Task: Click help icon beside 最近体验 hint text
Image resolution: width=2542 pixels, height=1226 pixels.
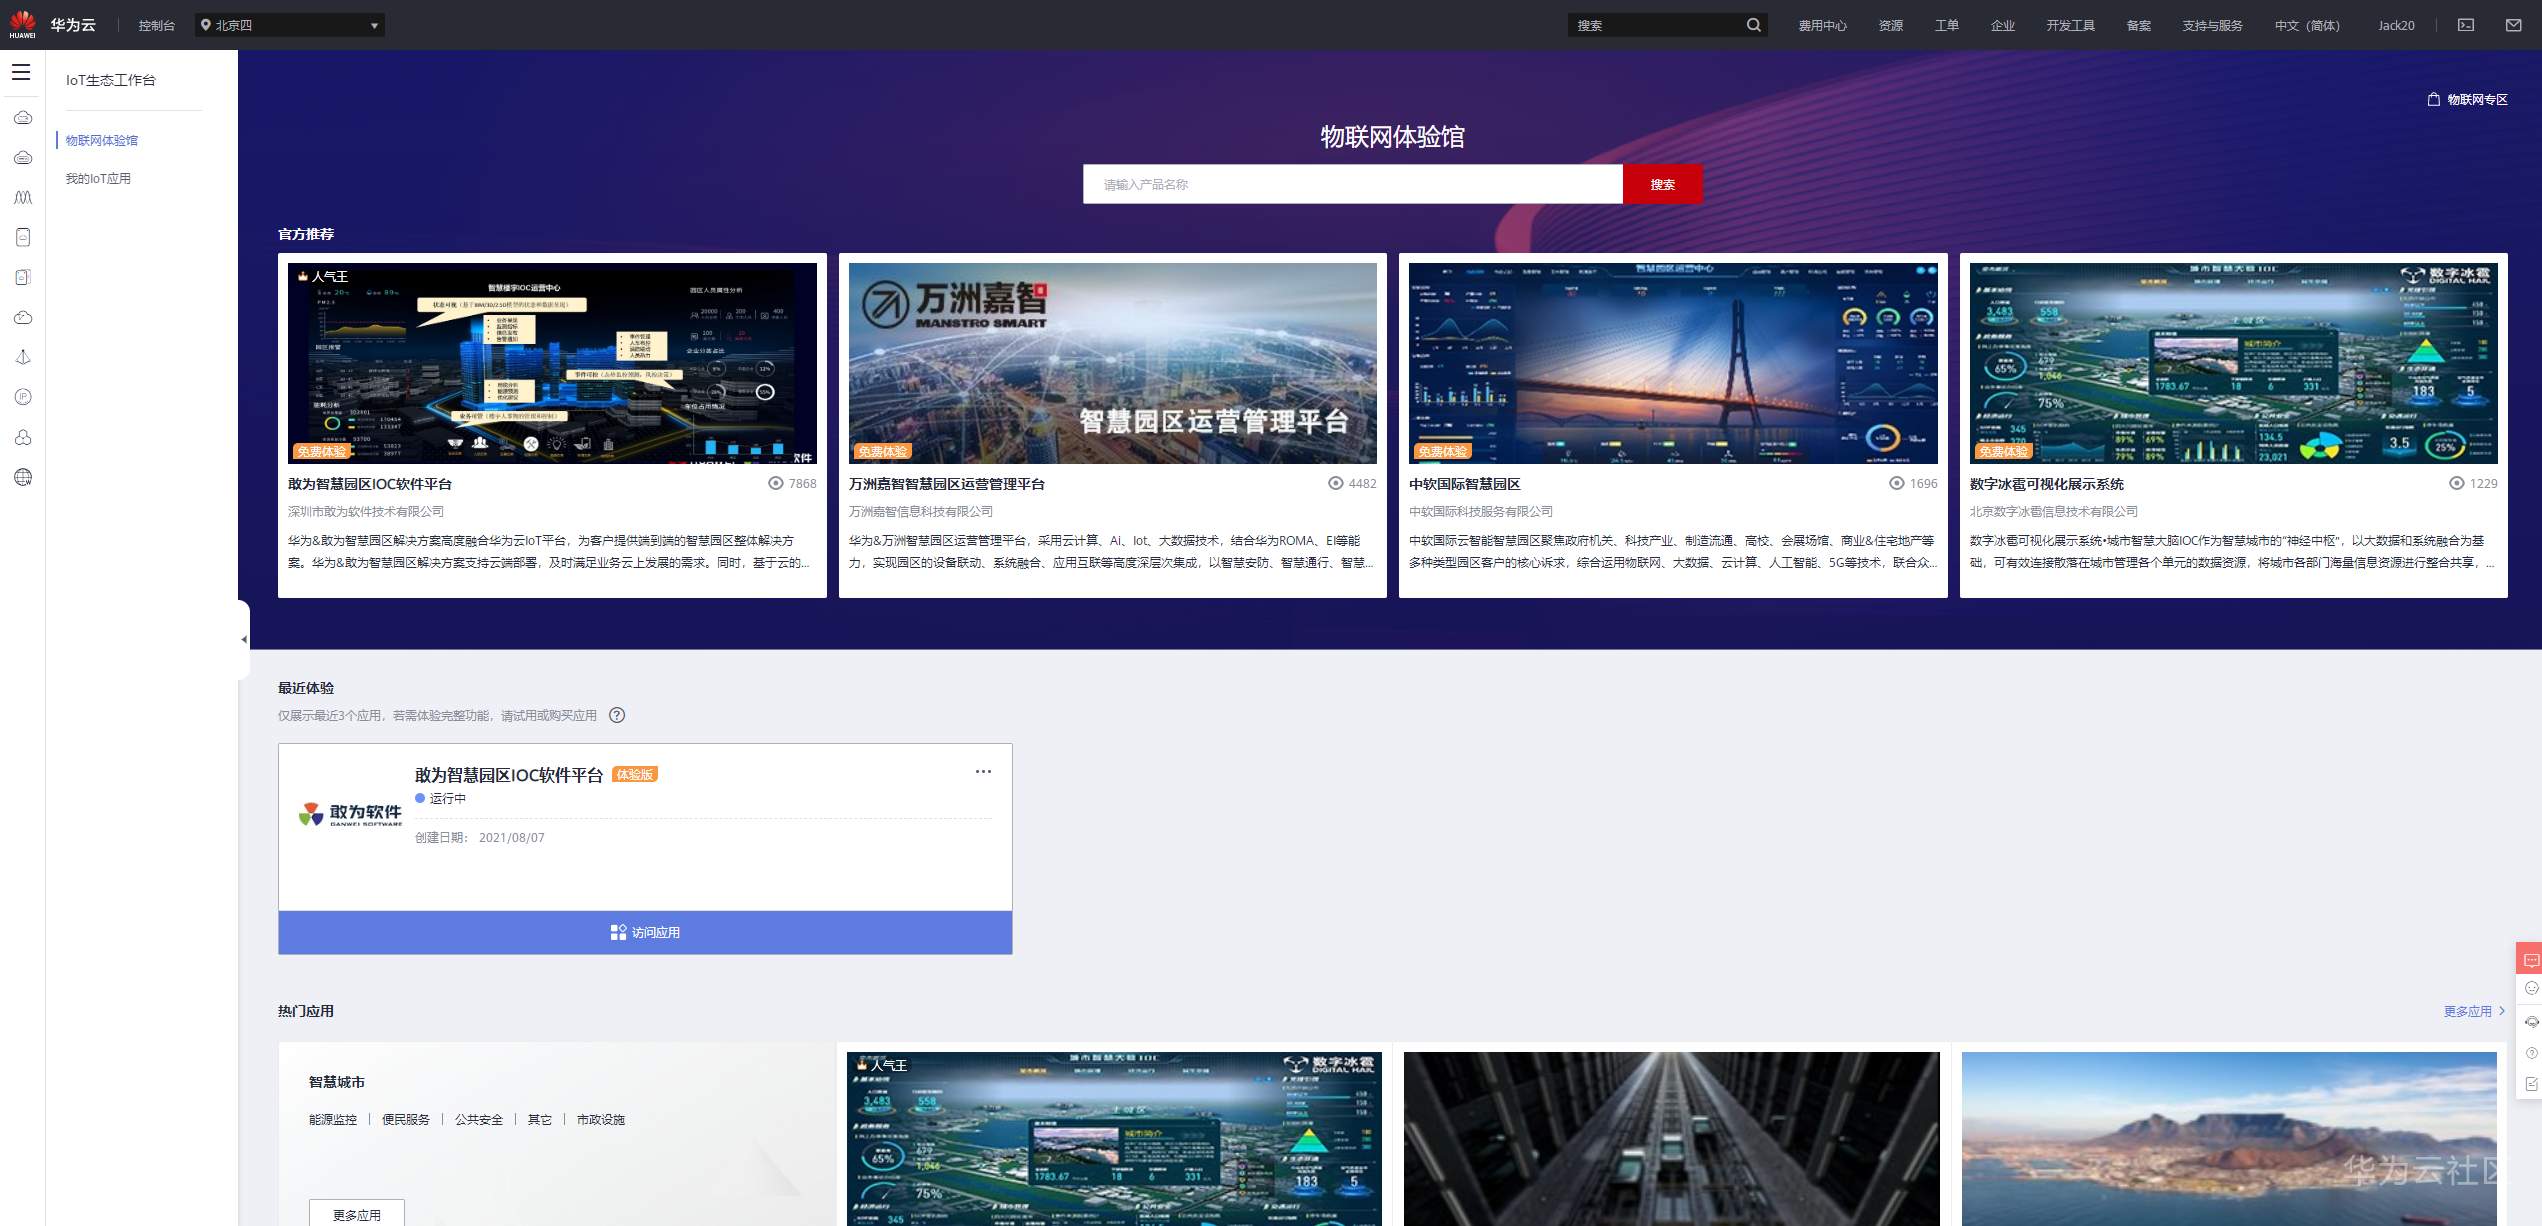Action: tap(617, 715)
